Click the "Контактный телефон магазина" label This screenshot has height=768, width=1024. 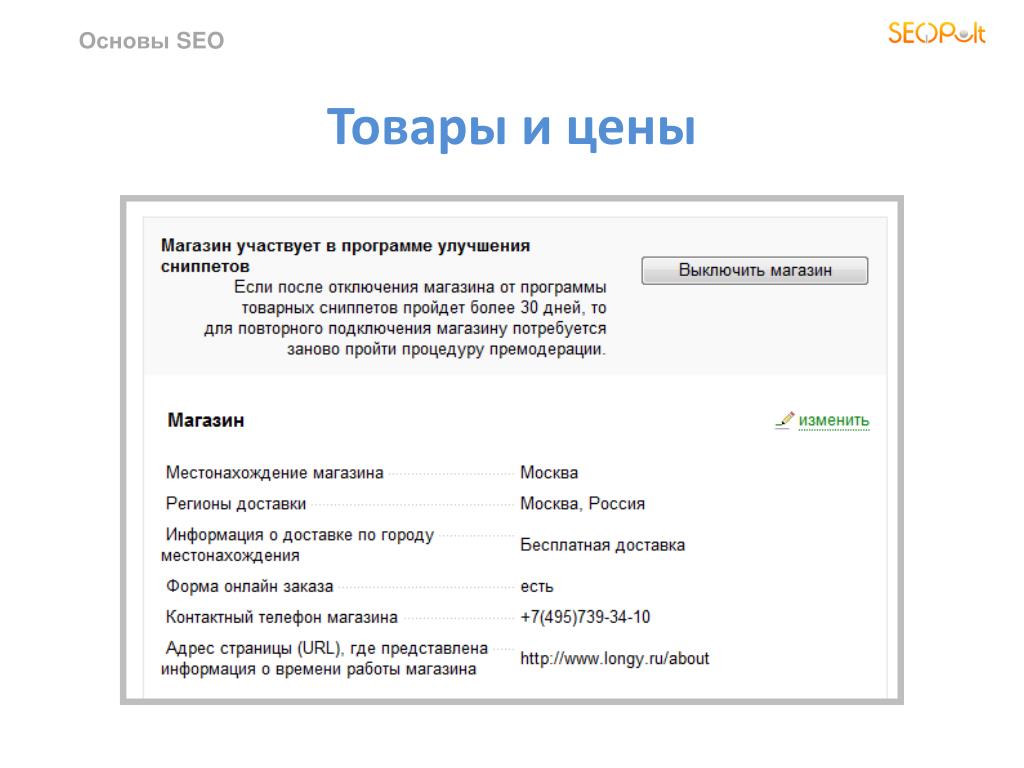281,617
